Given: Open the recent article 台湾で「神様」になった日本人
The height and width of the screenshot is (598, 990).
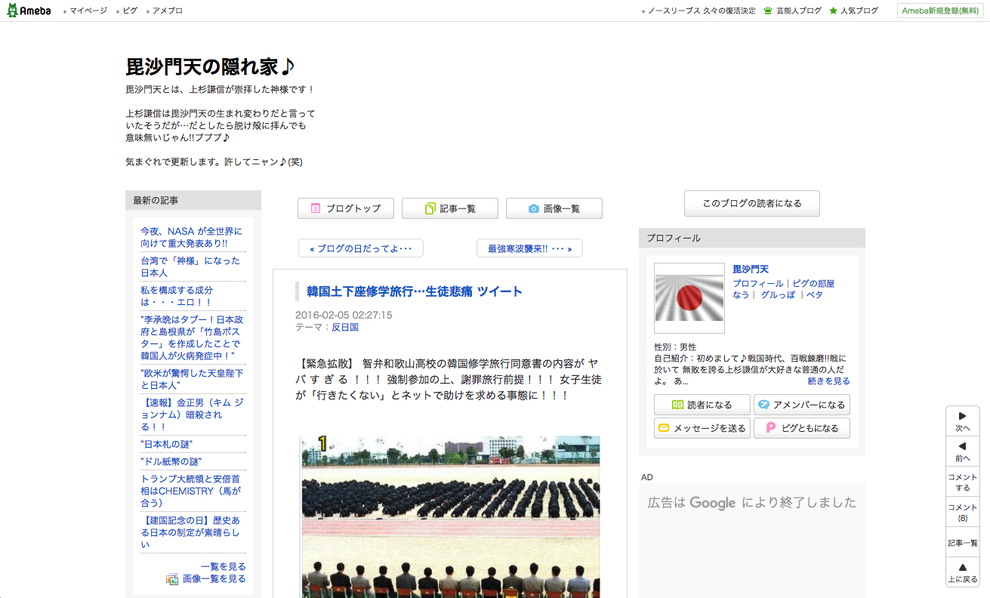Looking at the screenshot, I should [190, 266].
